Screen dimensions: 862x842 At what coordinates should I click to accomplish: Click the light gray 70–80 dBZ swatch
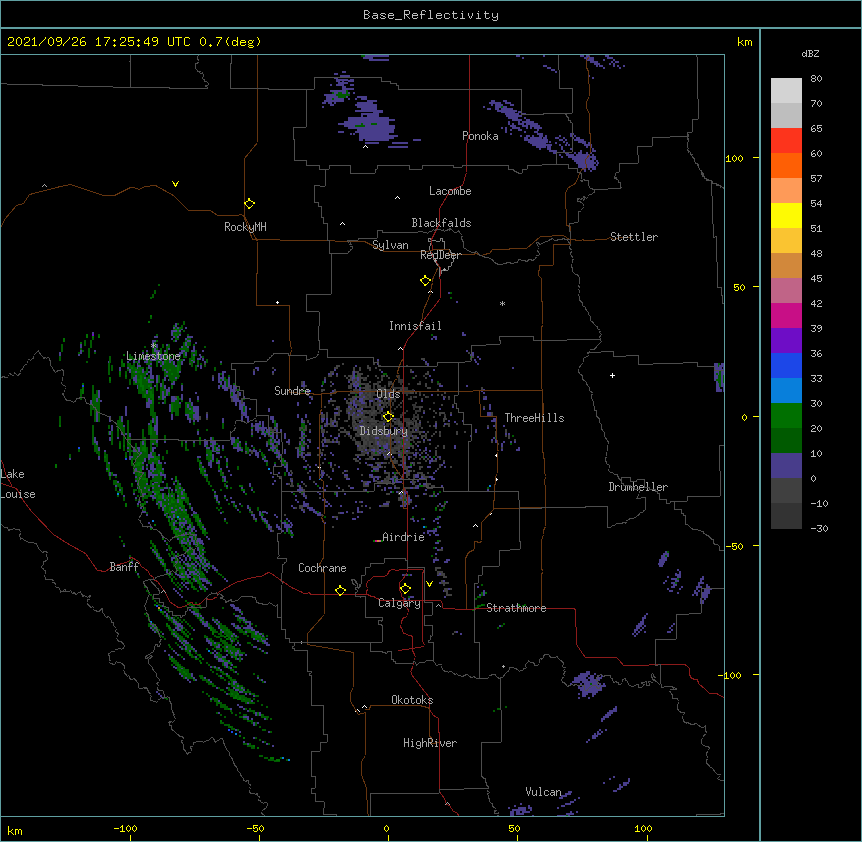tap(786, 91)
